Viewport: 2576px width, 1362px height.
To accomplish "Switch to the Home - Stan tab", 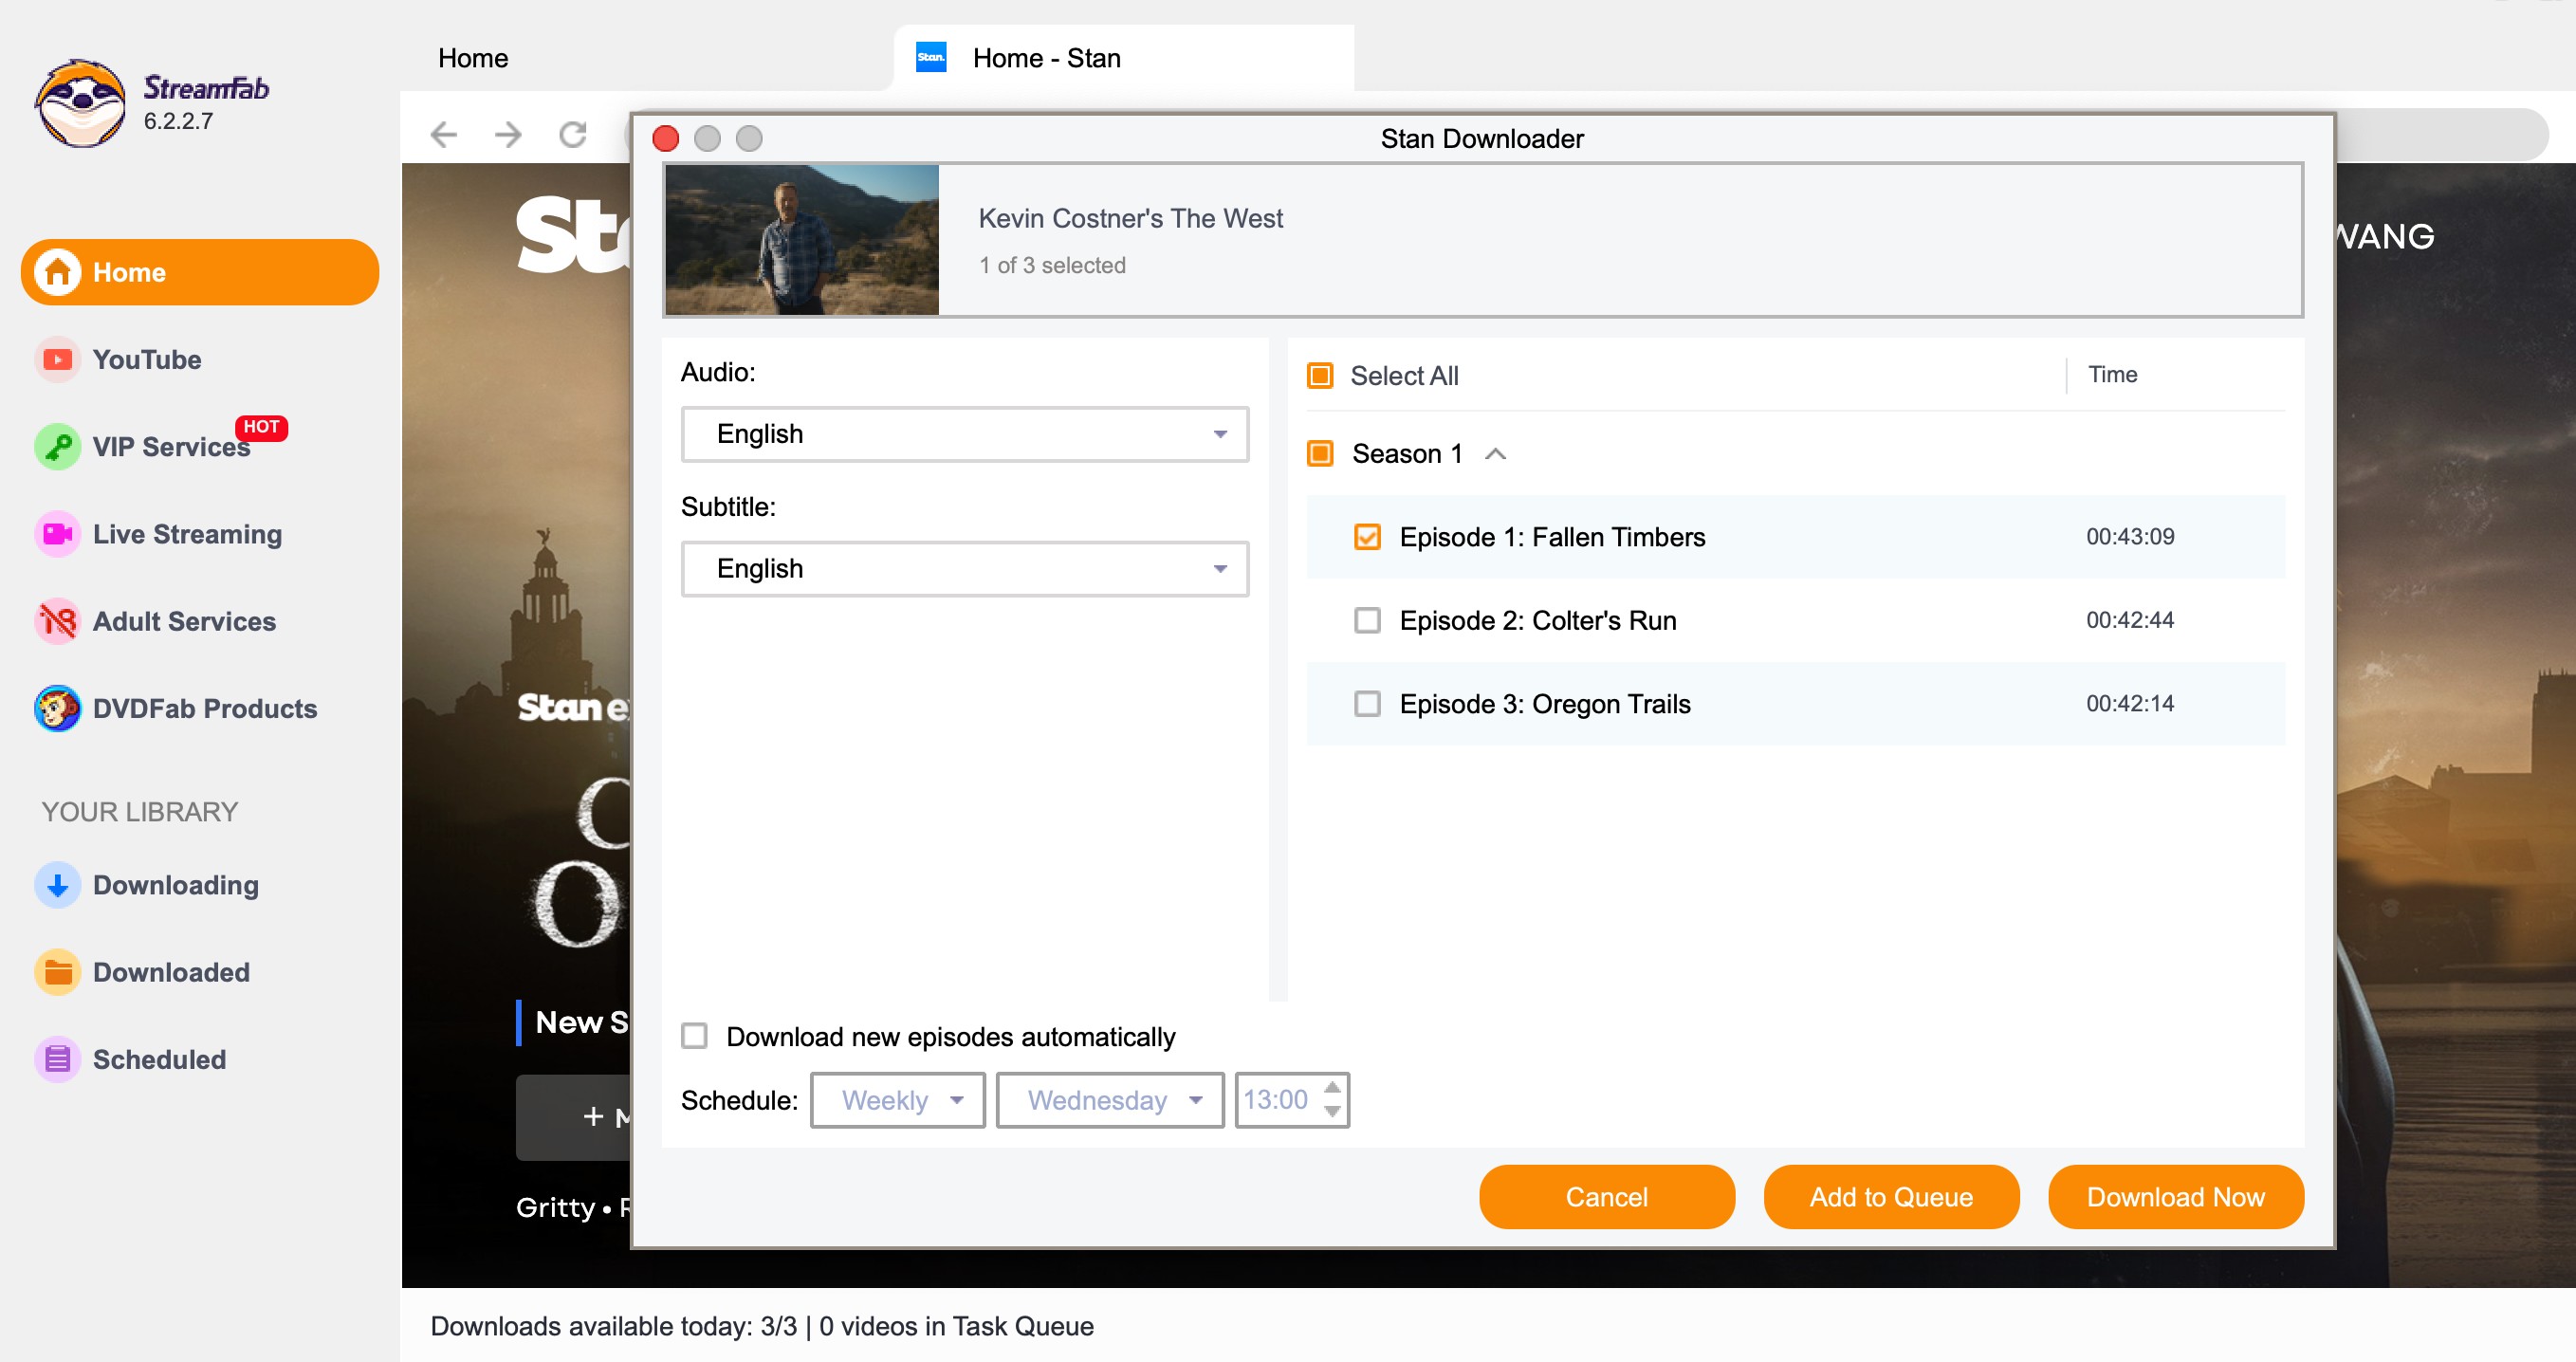I will 1123,58.
